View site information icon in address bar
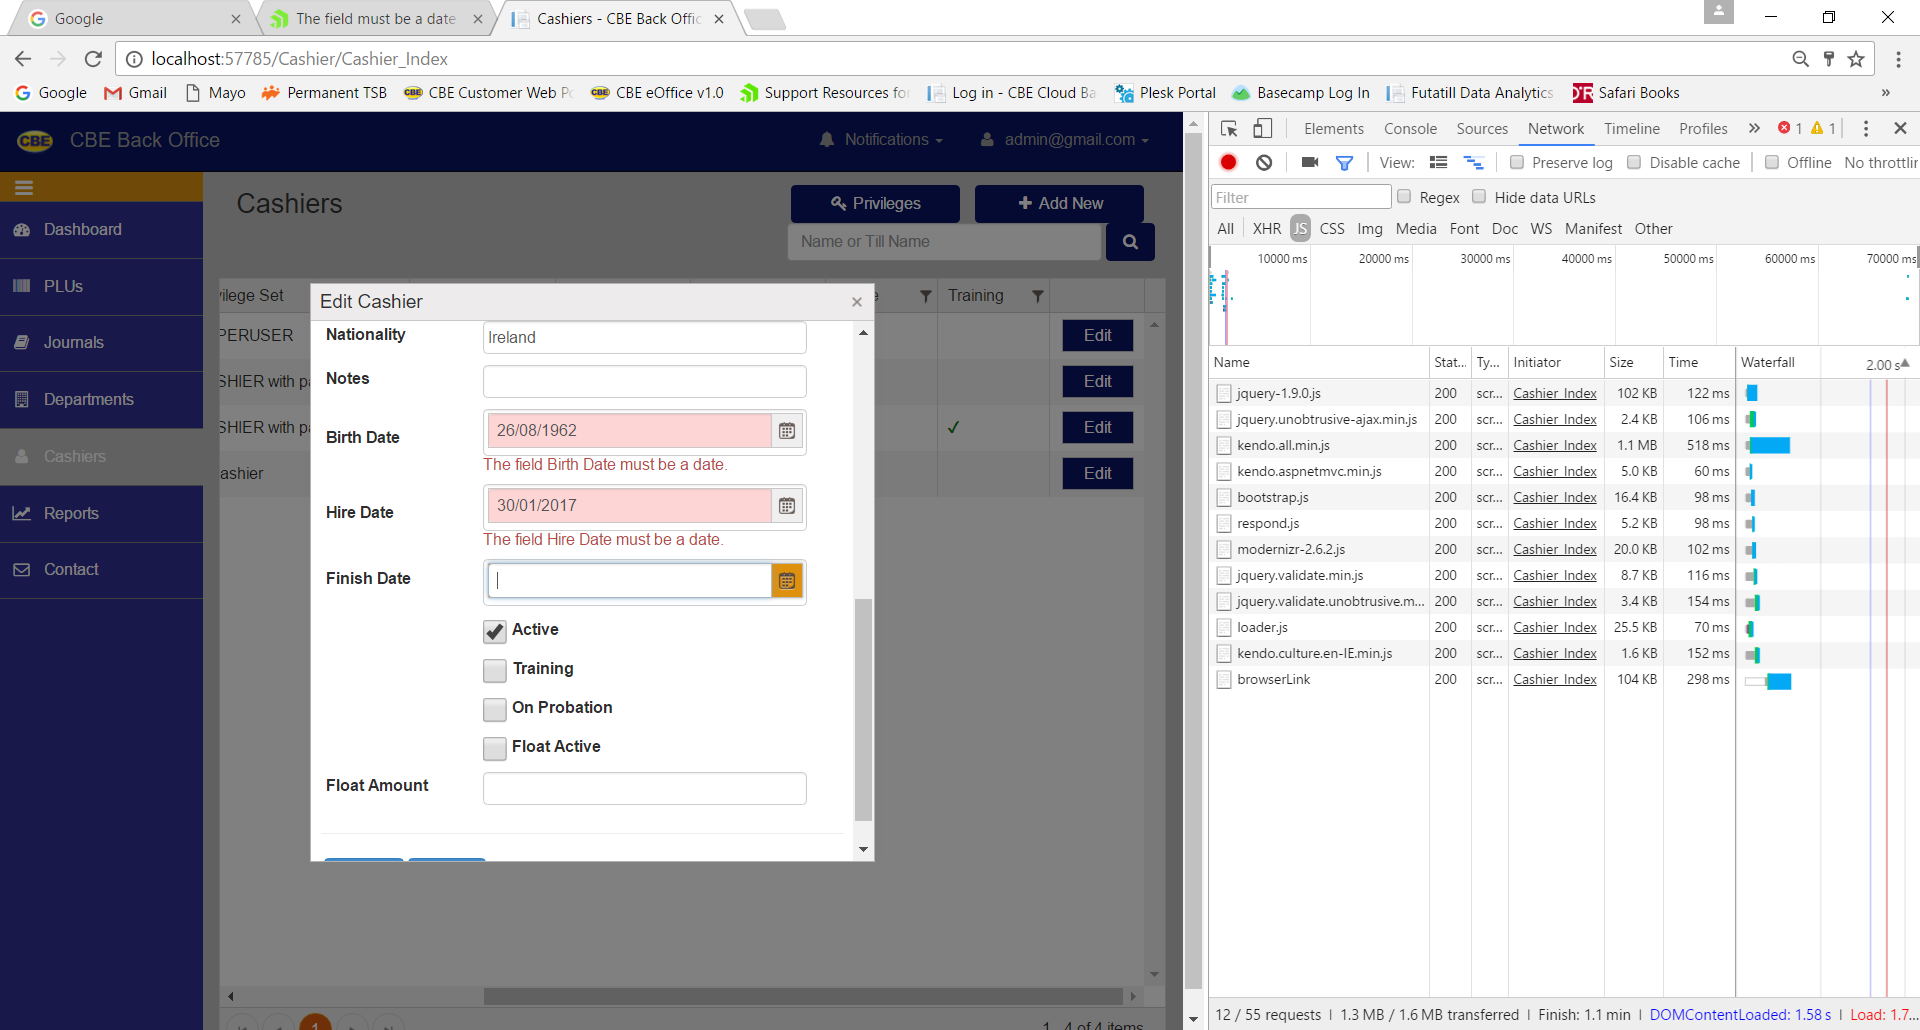 tap(134, 59)
